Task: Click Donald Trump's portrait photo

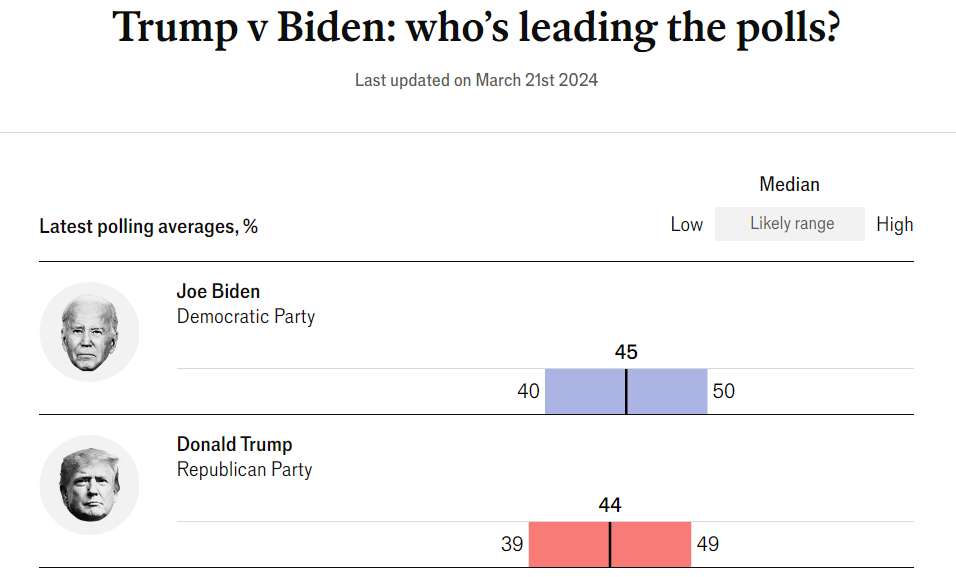Action: (x=89, y=485)
